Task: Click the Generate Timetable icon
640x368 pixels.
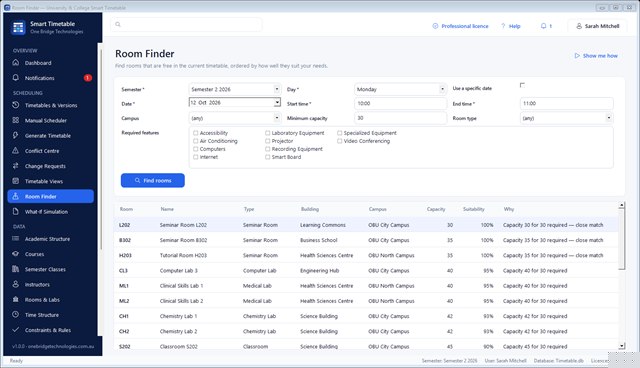Action: pyautogui.click(x=16, y=135)
